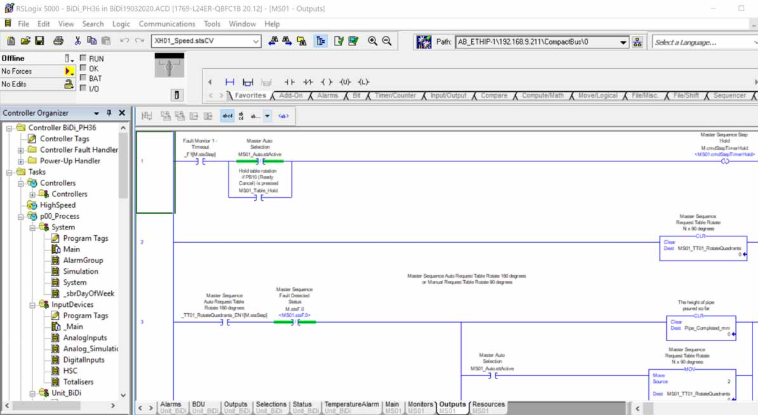The height and width of the screenshot is (415, 758).
Task: Insert Examine Off (XIO) contact
Action: [x=308, y=82]
